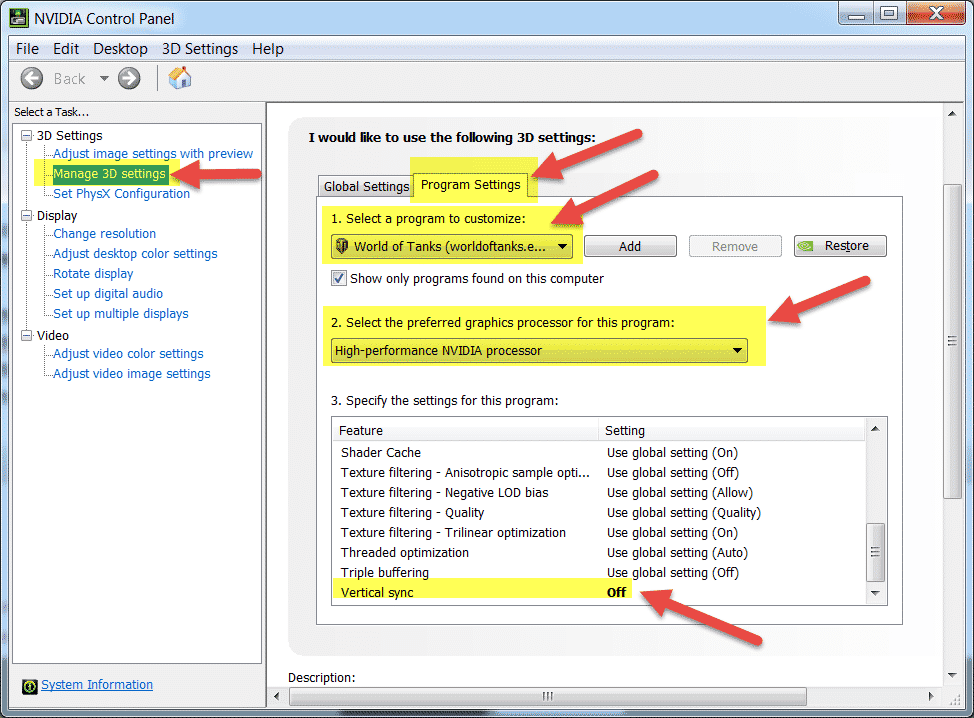Open the Edit menu
Screen dimensions: 974x718
(66, 49)
